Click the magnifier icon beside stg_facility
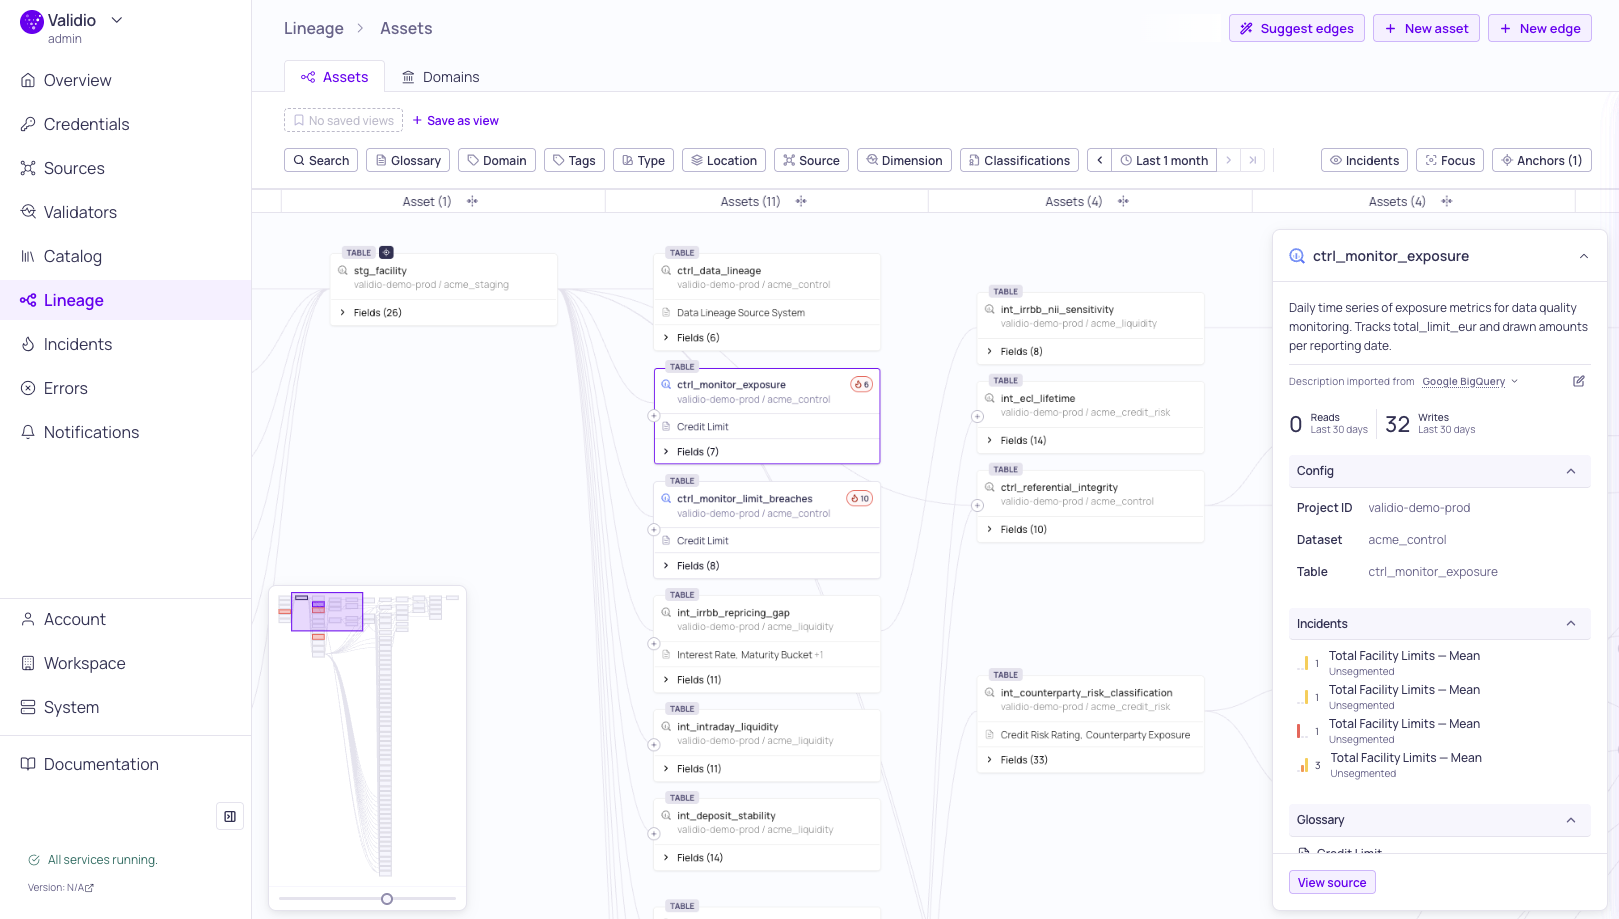Screen dimensions: 1619x919 click(343, 271)
